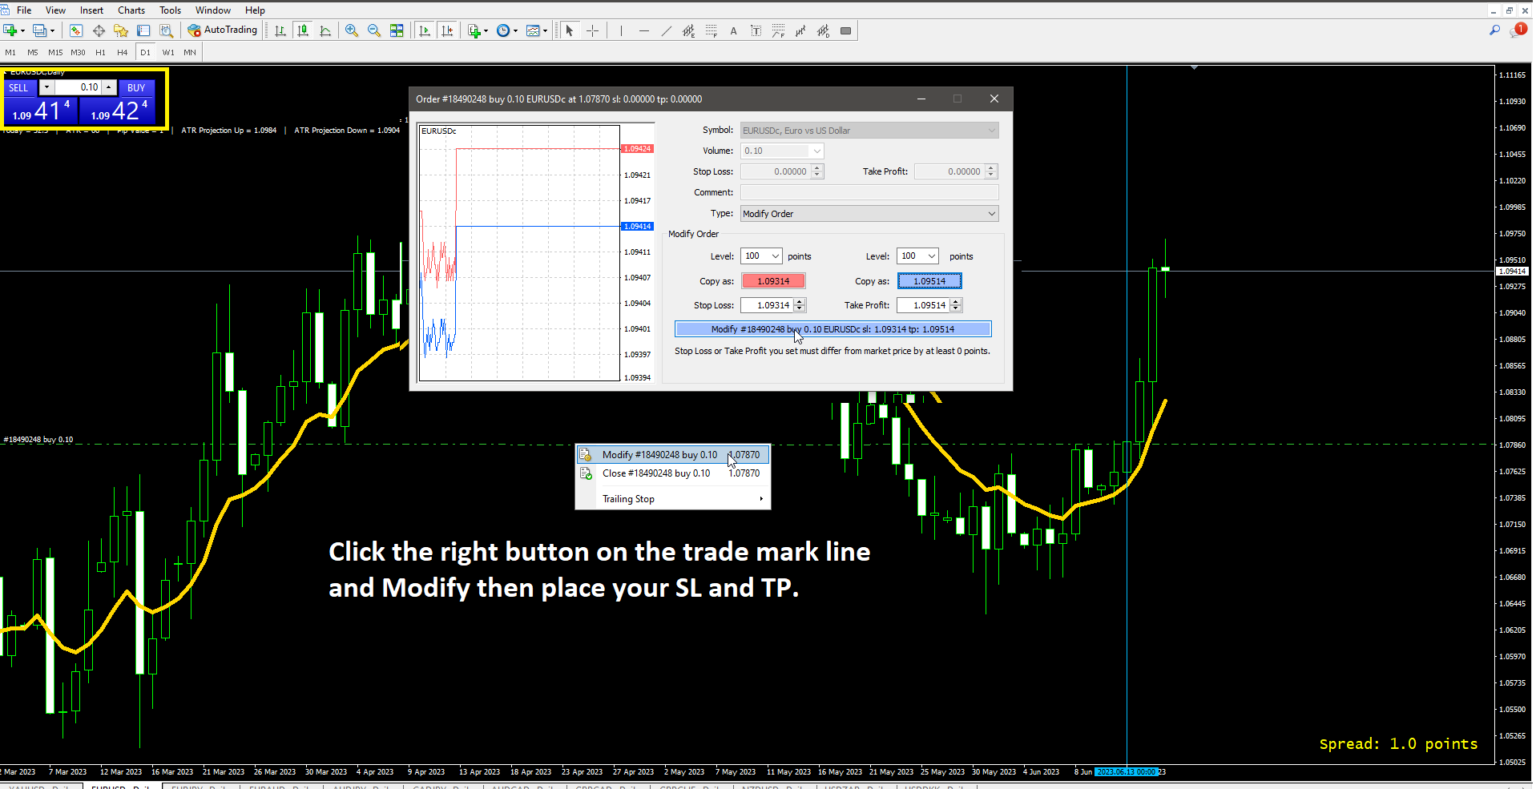Switch chart to Line chart mode

coord(324,30)
